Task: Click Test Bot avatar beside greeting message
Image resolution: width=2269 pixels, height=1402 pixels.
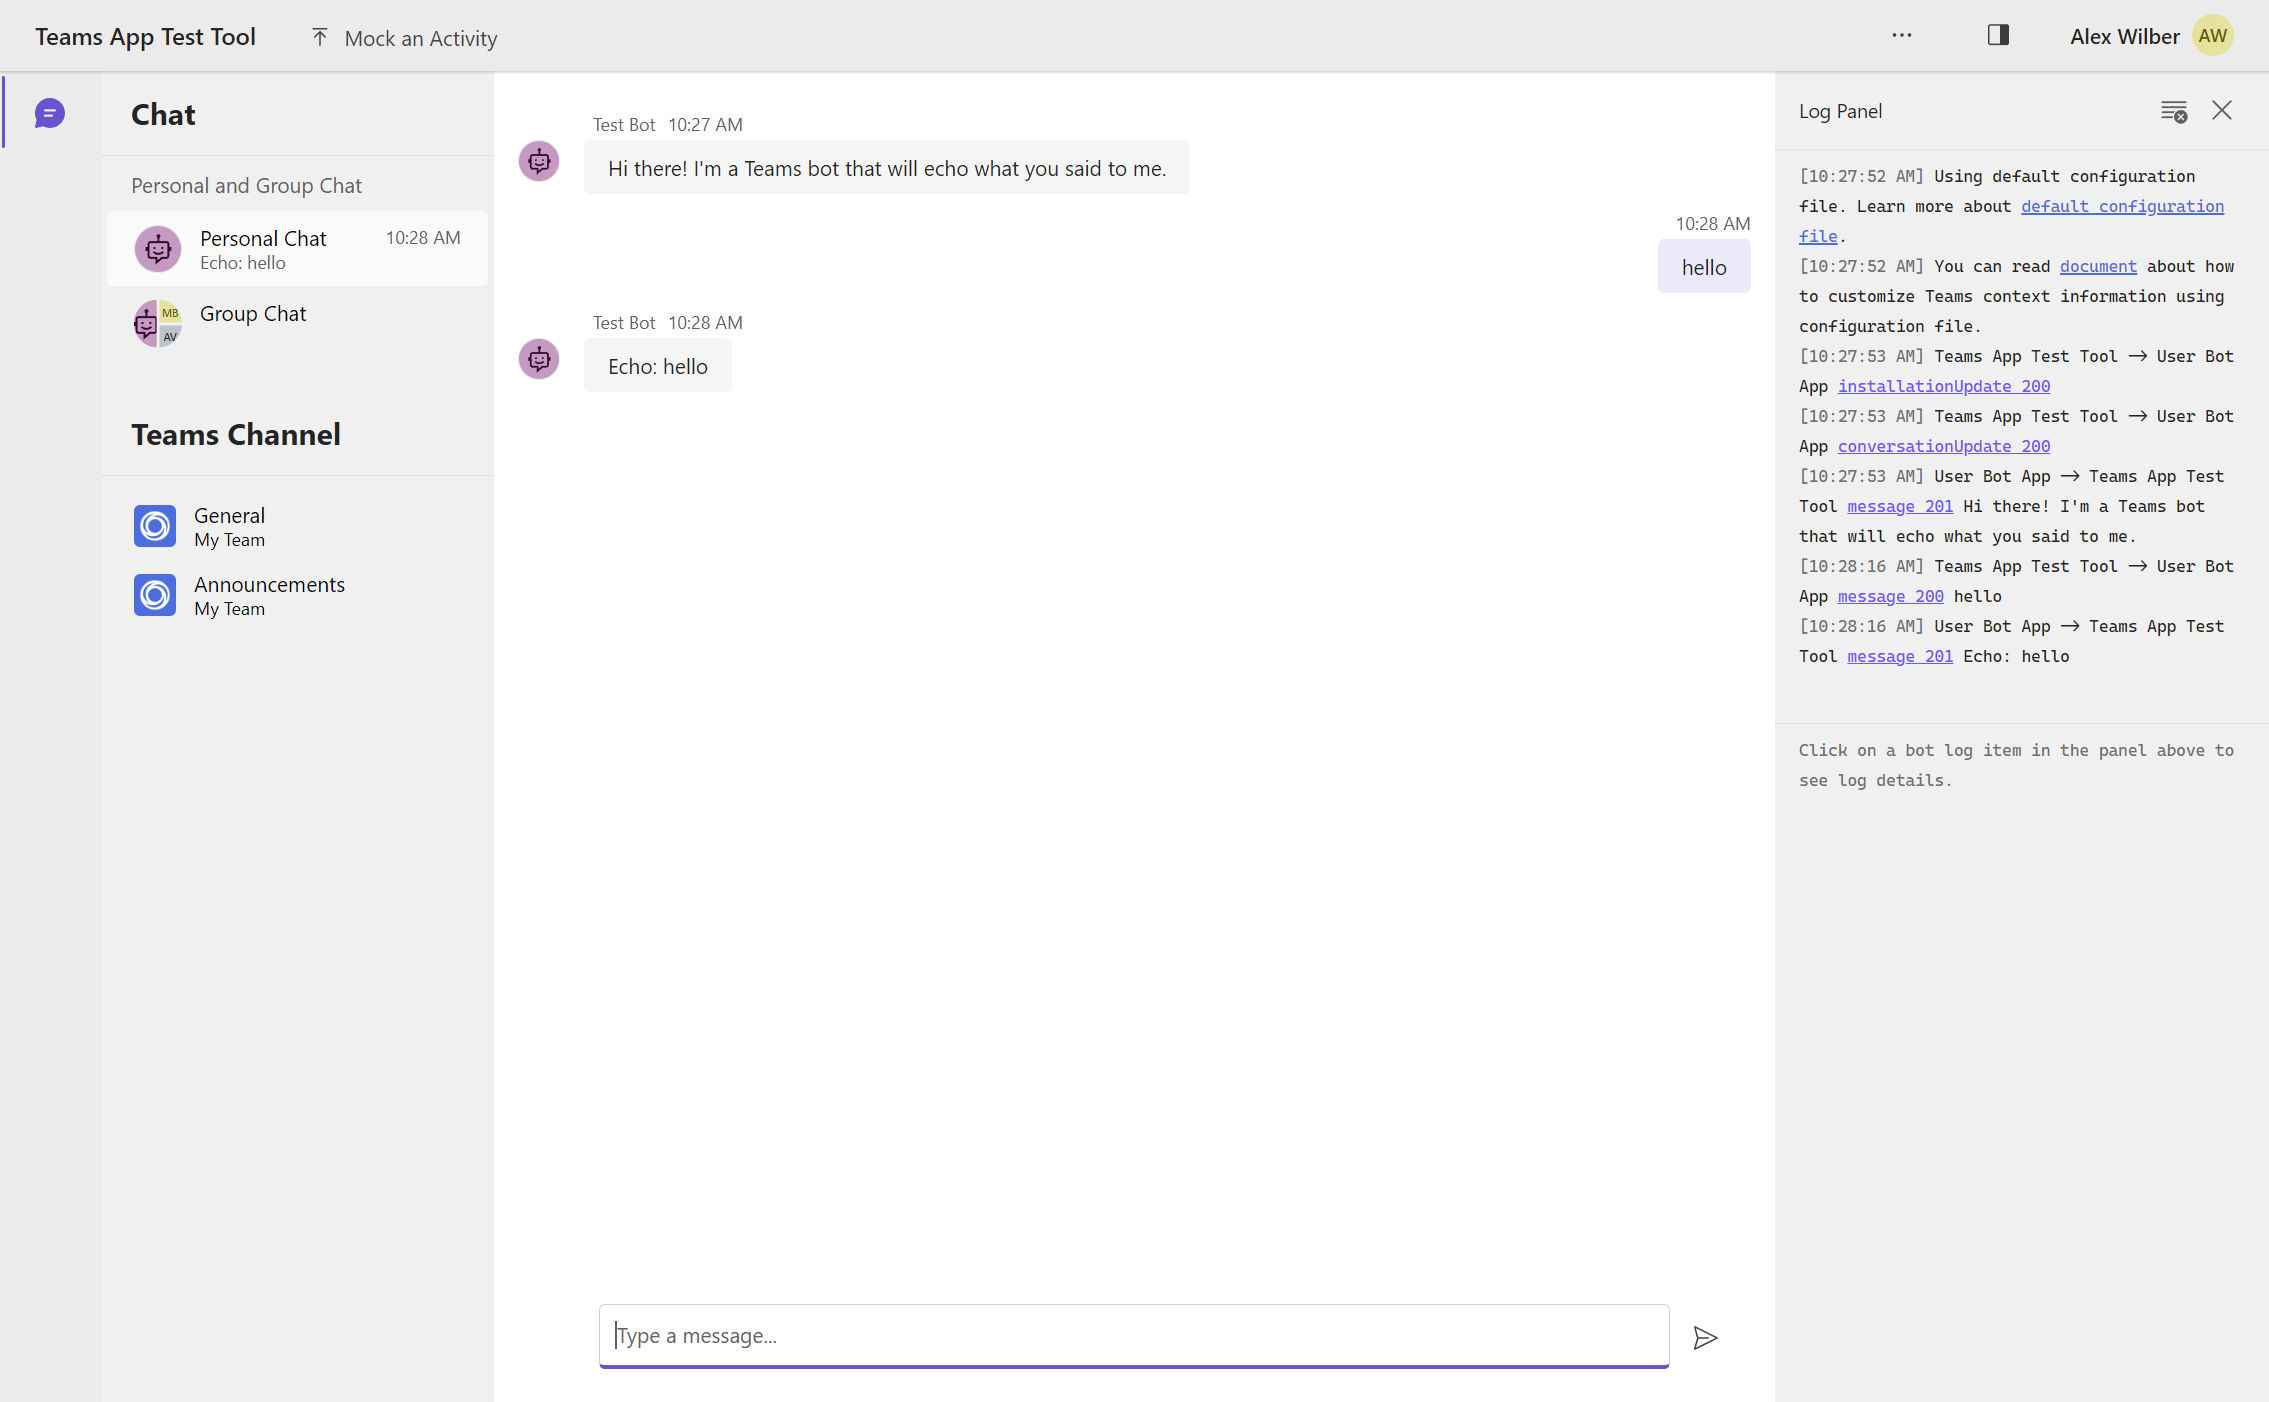Action: pyautogui.click(x=539, y=161)
